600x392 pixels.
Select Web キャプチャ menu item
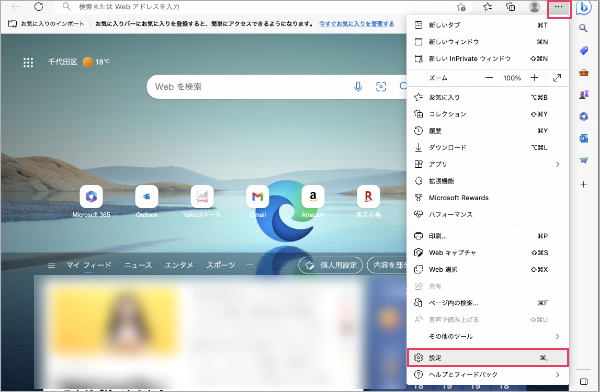pyautogui.click(x=488, y=253)
